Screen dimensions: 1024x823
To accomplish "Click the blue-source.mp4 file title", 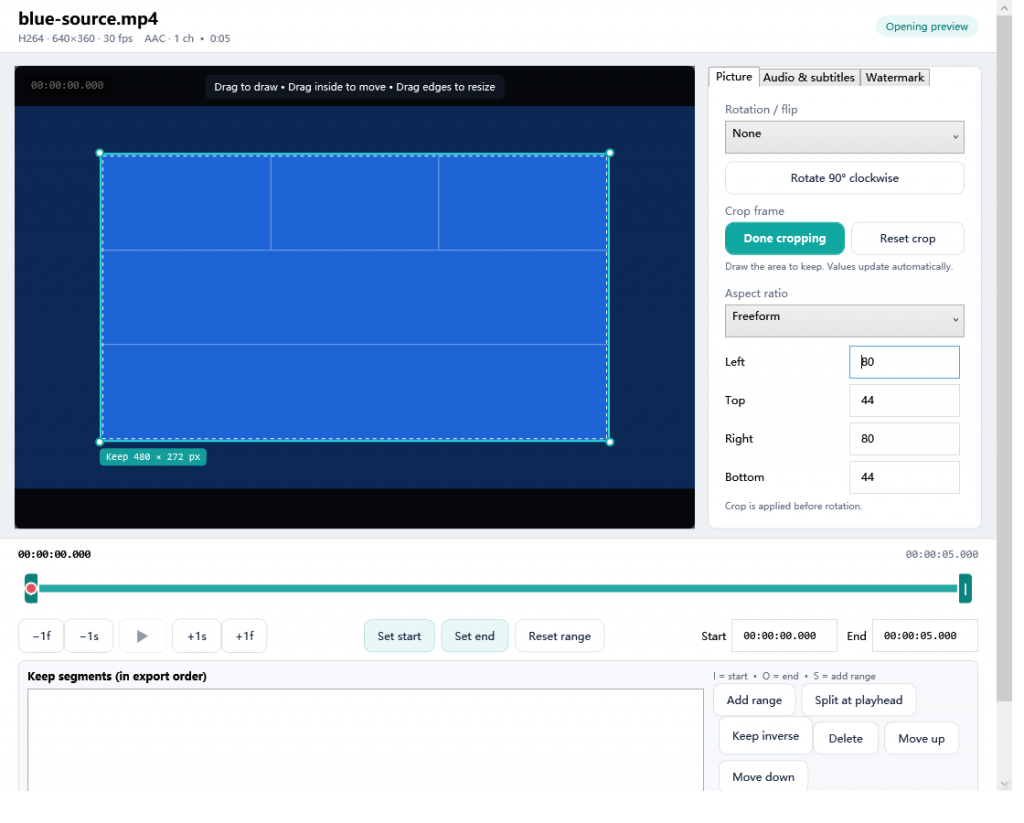I will (x=89, y=19).
